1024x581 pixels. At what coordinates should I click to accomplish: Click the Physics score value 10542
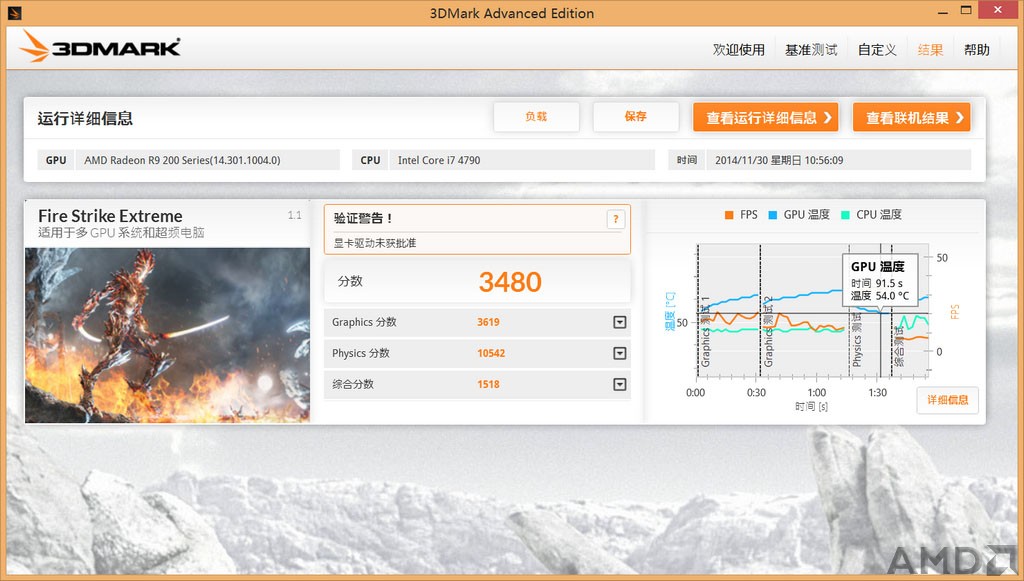[x=491, y=353]
